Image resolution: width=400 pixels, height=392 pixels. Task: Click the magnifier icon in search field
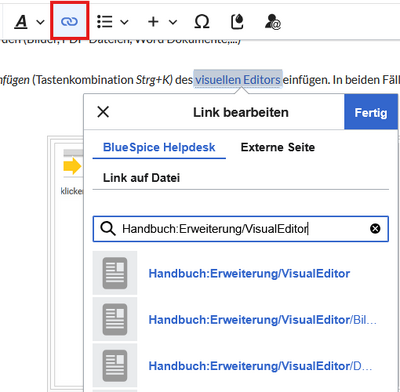pos(108,229)
